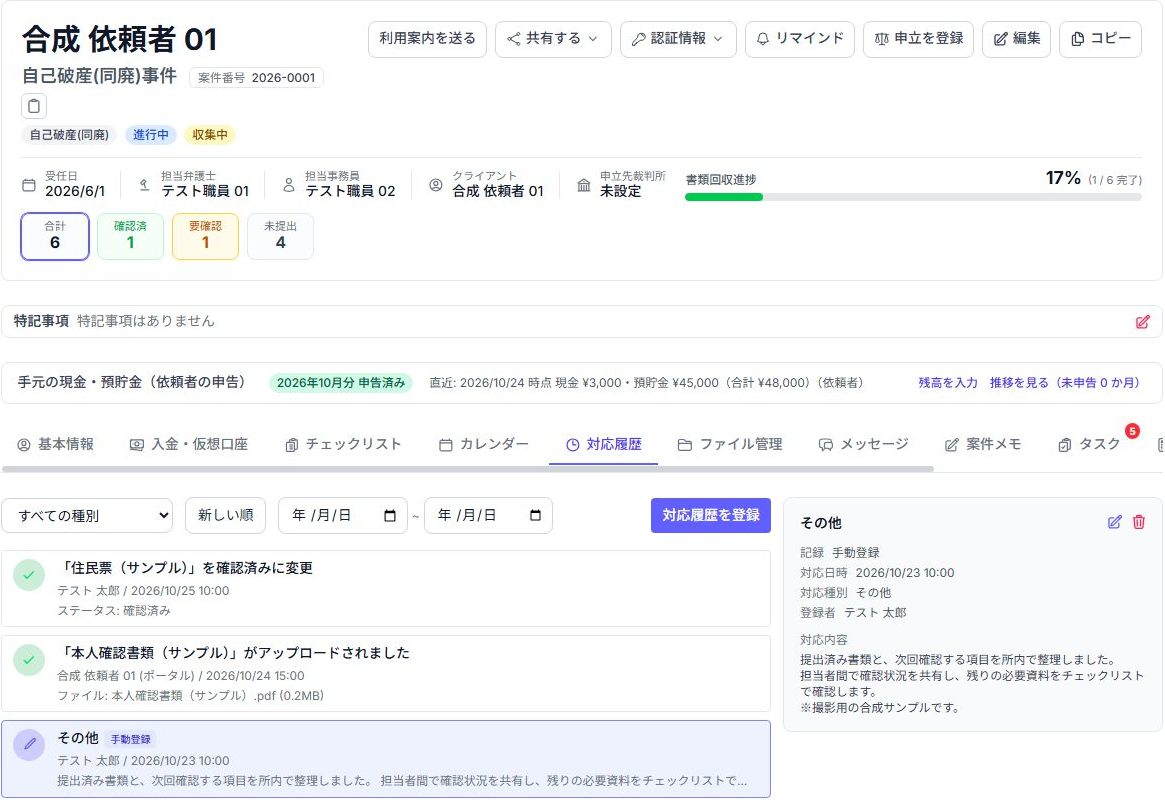Click green check icon of 本人確認書類 entry
Screen dimensions: 1165x800
pos(29,660)
